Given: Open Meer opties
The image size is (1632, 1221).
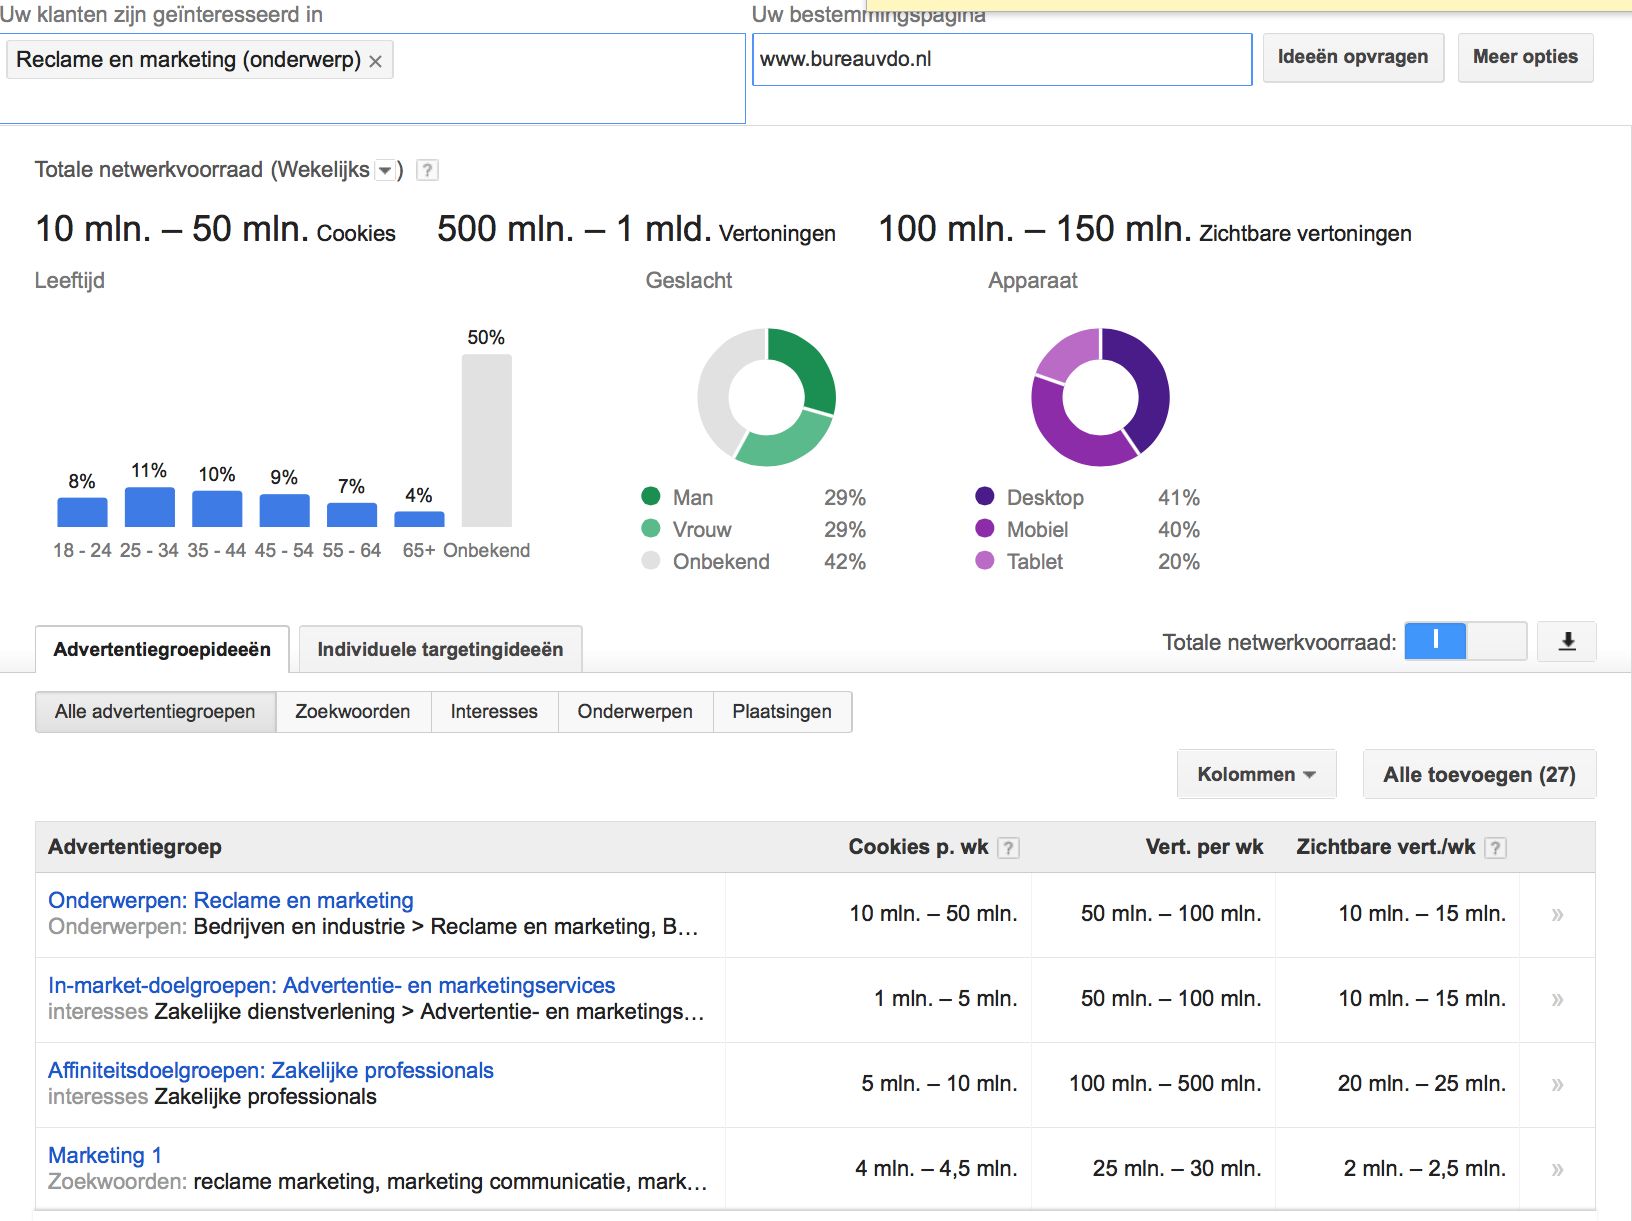Looking at the screenshot, I should [1525, 57].
